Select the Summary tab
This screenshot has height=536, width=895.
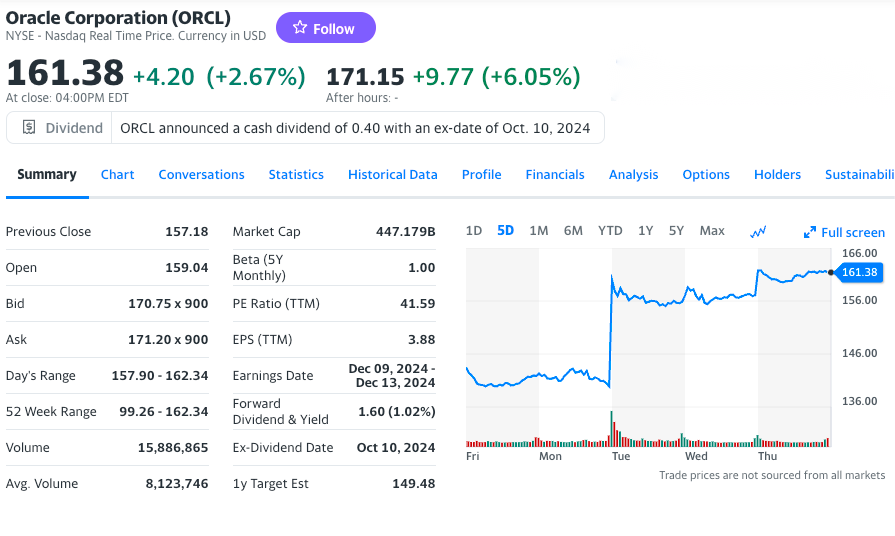tap(47, 175)
